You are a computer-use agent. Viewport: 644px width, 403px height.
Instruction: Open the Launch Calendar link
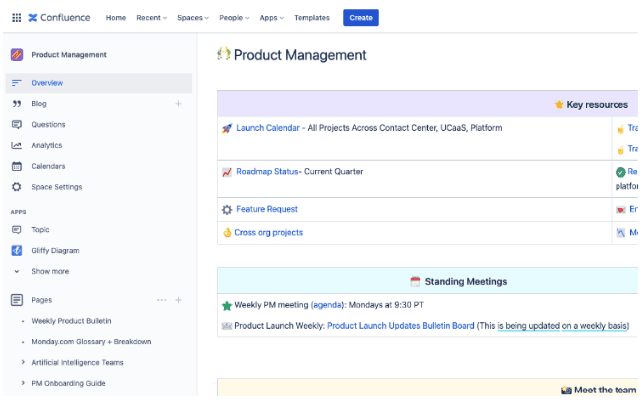click(x=268, y=128)
